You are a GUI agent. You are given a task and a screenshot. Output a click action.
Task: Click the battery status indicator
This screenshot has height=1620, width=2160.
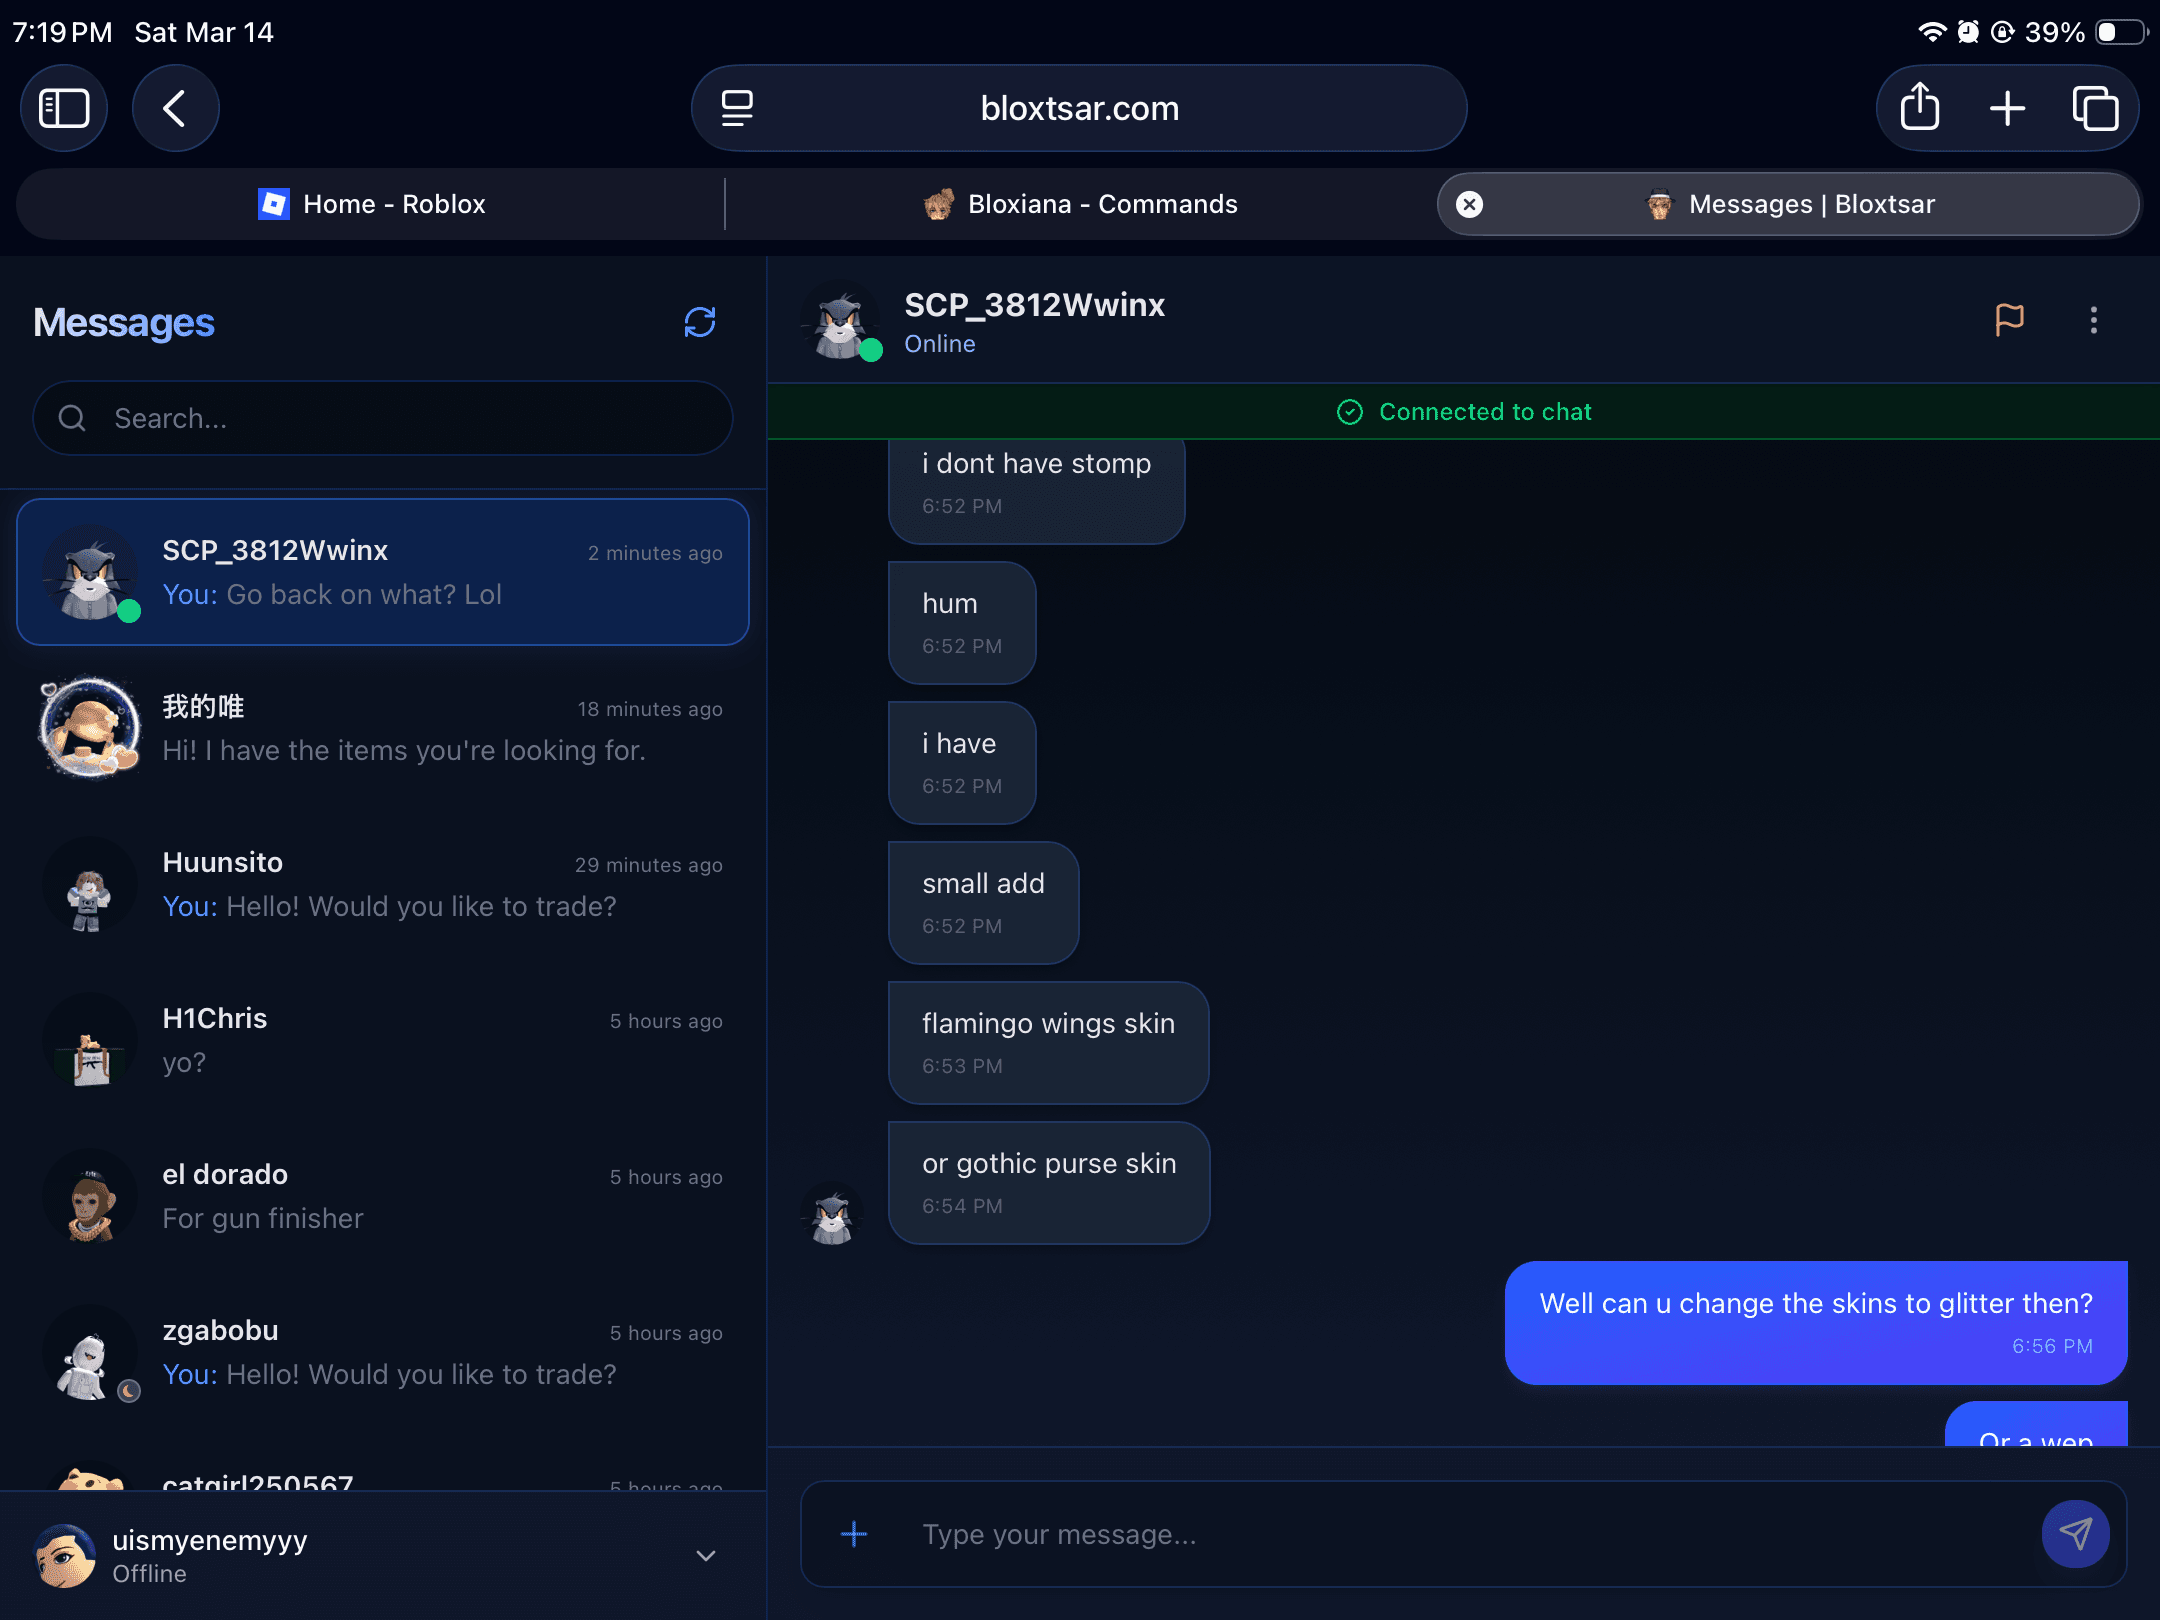click(2121, 32)
